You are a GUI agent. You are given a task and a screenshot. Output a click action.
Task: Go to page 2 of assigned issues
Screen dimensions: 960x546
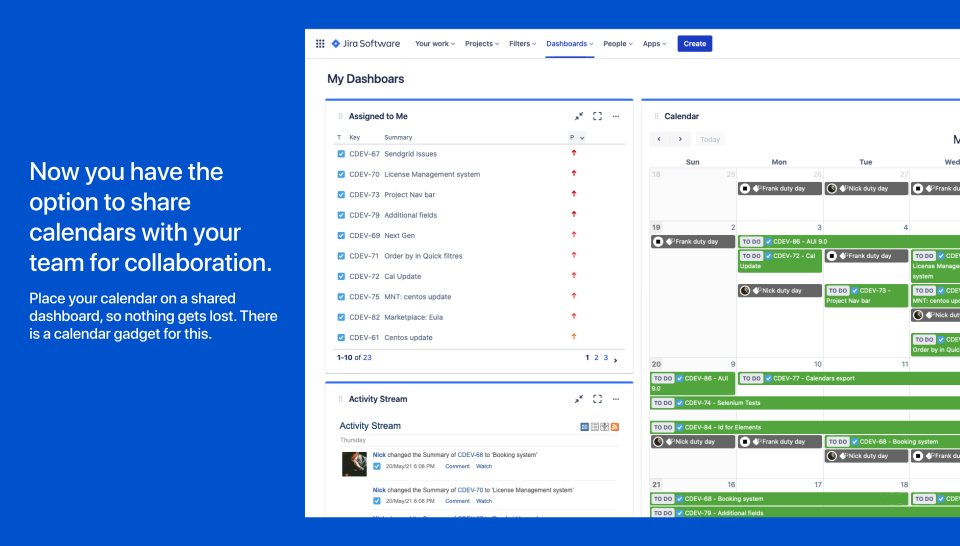click(x=597, y=357)
